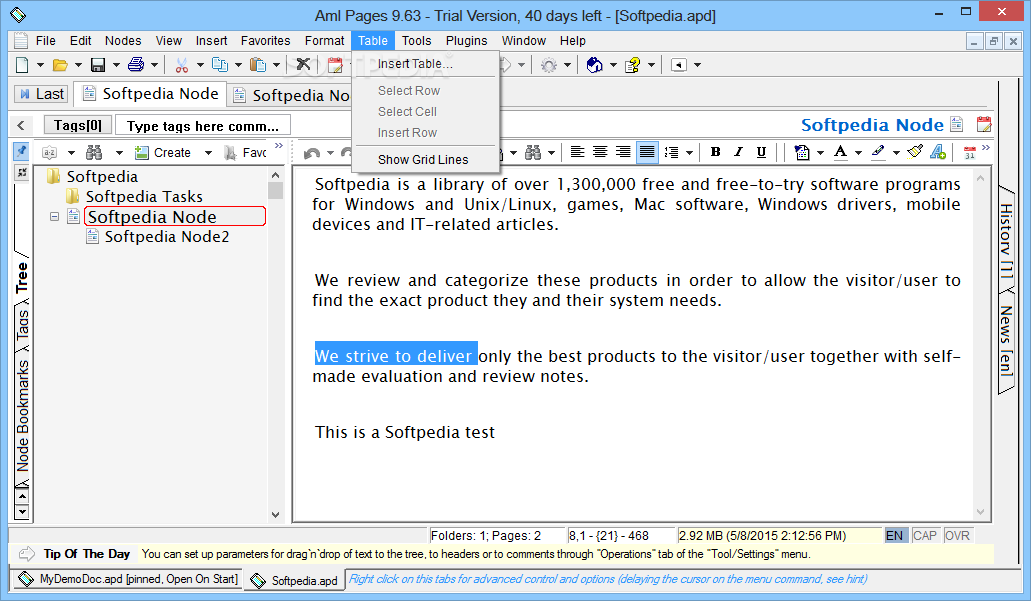Set center text alignment
The width and height of the screenshot is (1031, 601).
tap(600, 153)
